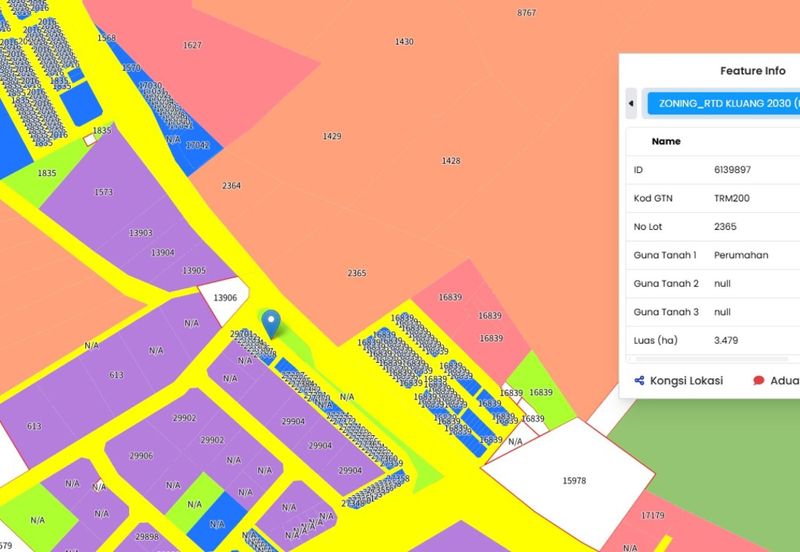The image size is (800, 552).
Task: Click the share icon beside Kongsi Lokasi
Action: 639,380
